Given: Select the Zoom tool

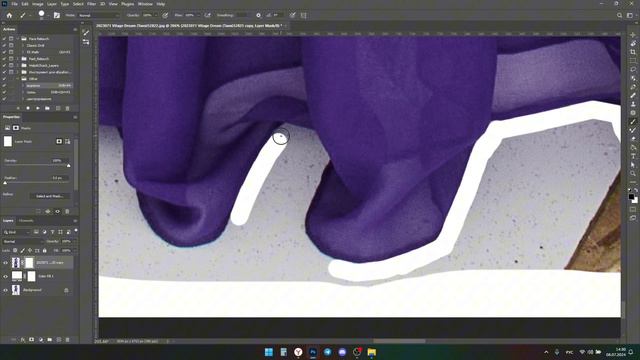Looking at the screenshot, I should [x=633, y=174].
